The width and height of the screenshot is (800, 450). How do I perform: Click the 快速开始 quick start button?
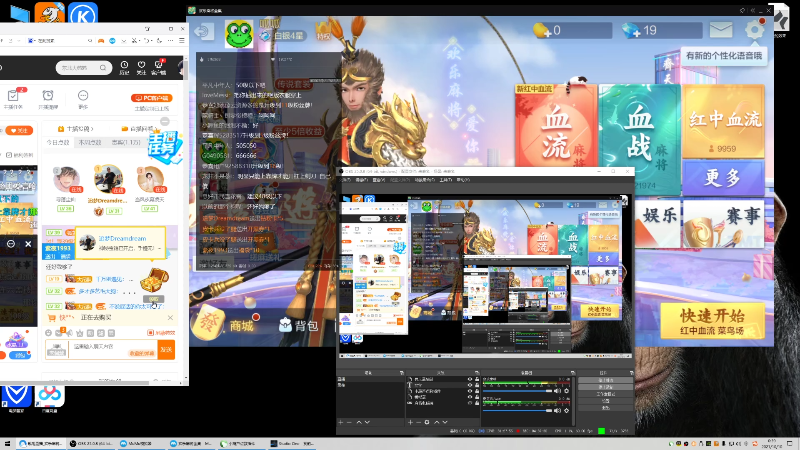click(712, 321)
